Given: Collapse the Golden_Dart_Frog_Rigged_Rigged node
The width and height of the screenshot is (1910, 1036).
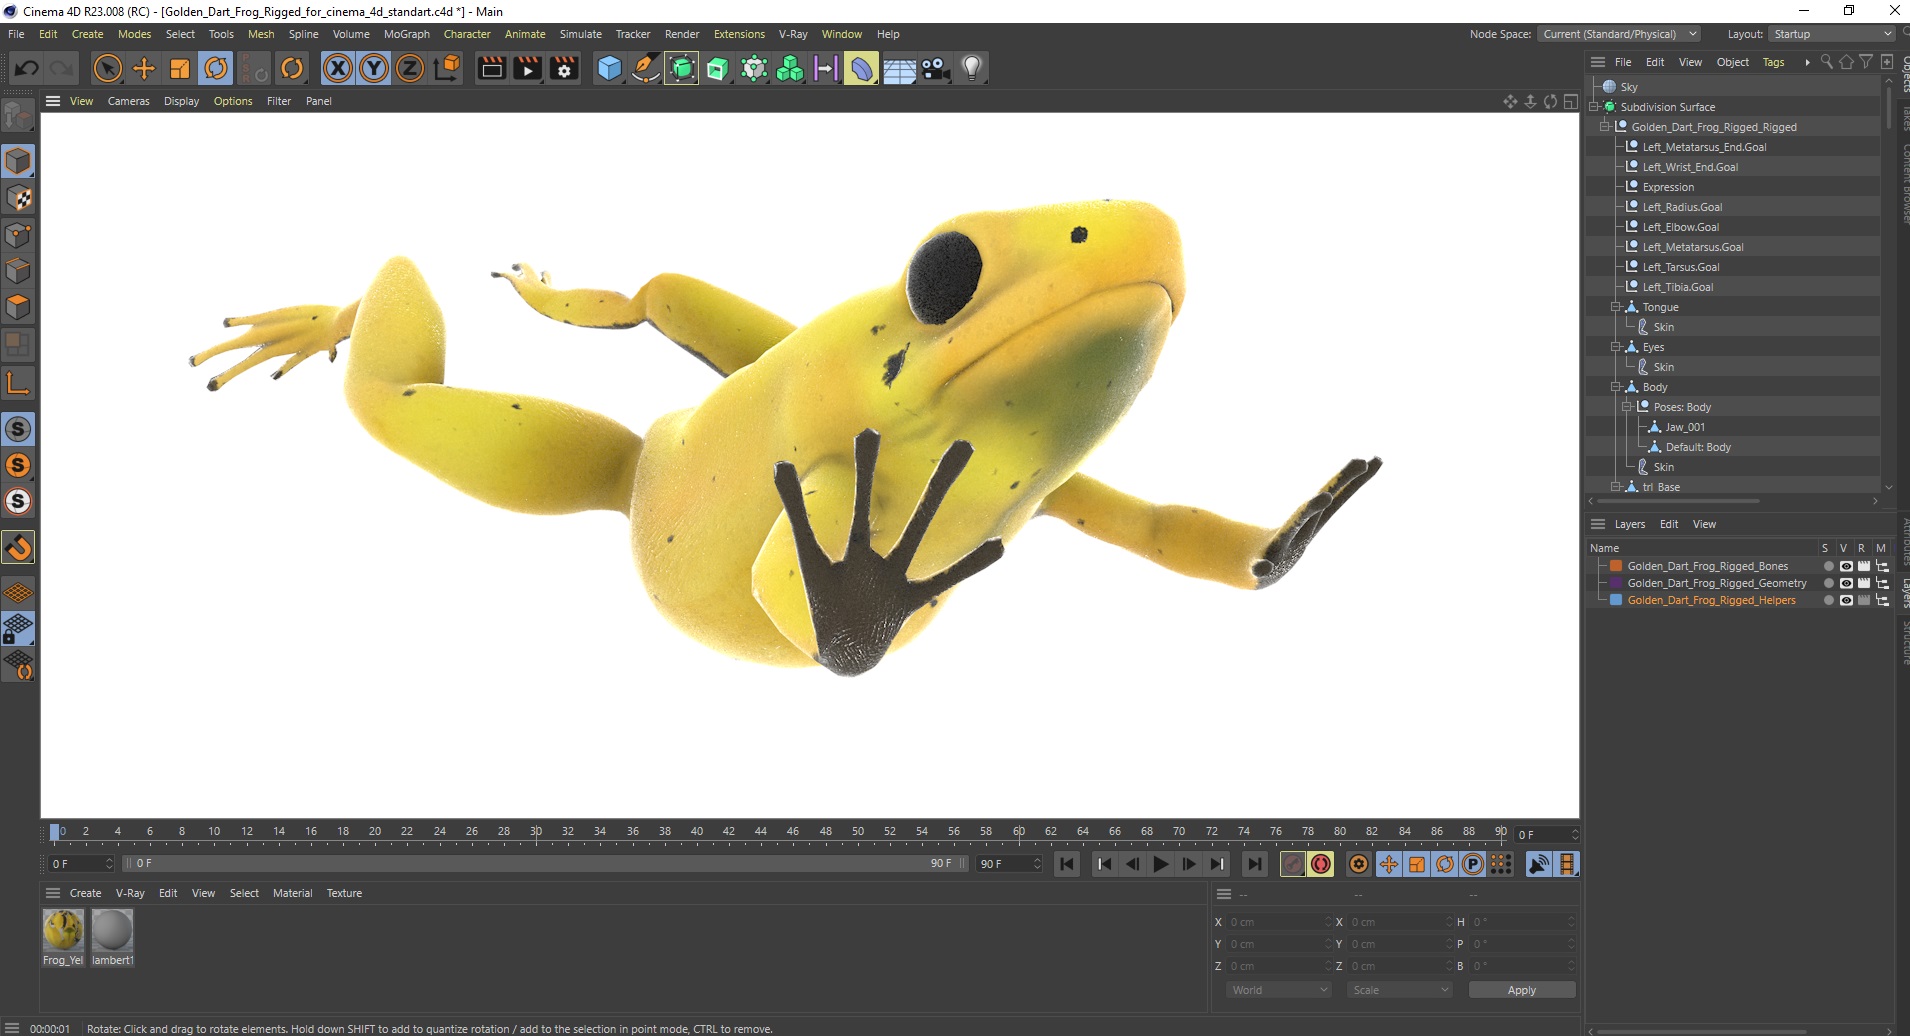Looking at the screenshot, I should coord(1605,127).
